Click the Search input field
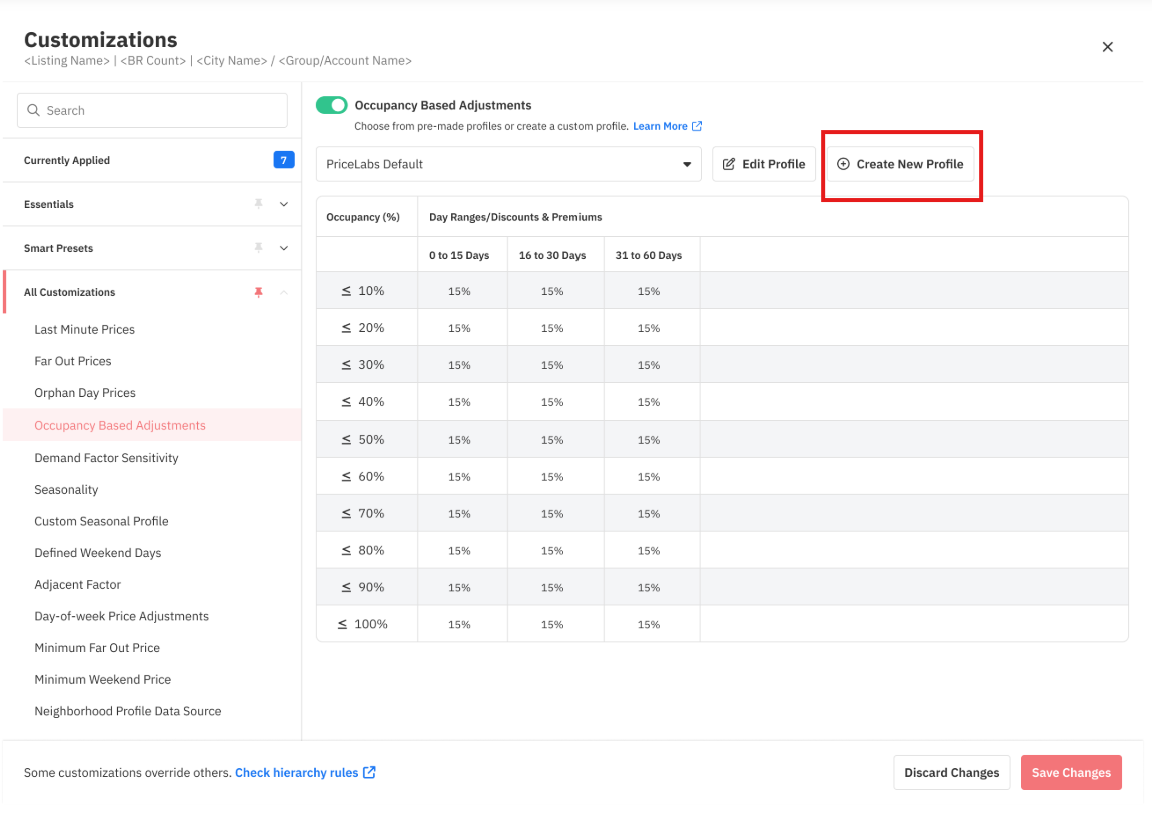The width and height of the screenshot is (1152, 820). coord(160,111)
